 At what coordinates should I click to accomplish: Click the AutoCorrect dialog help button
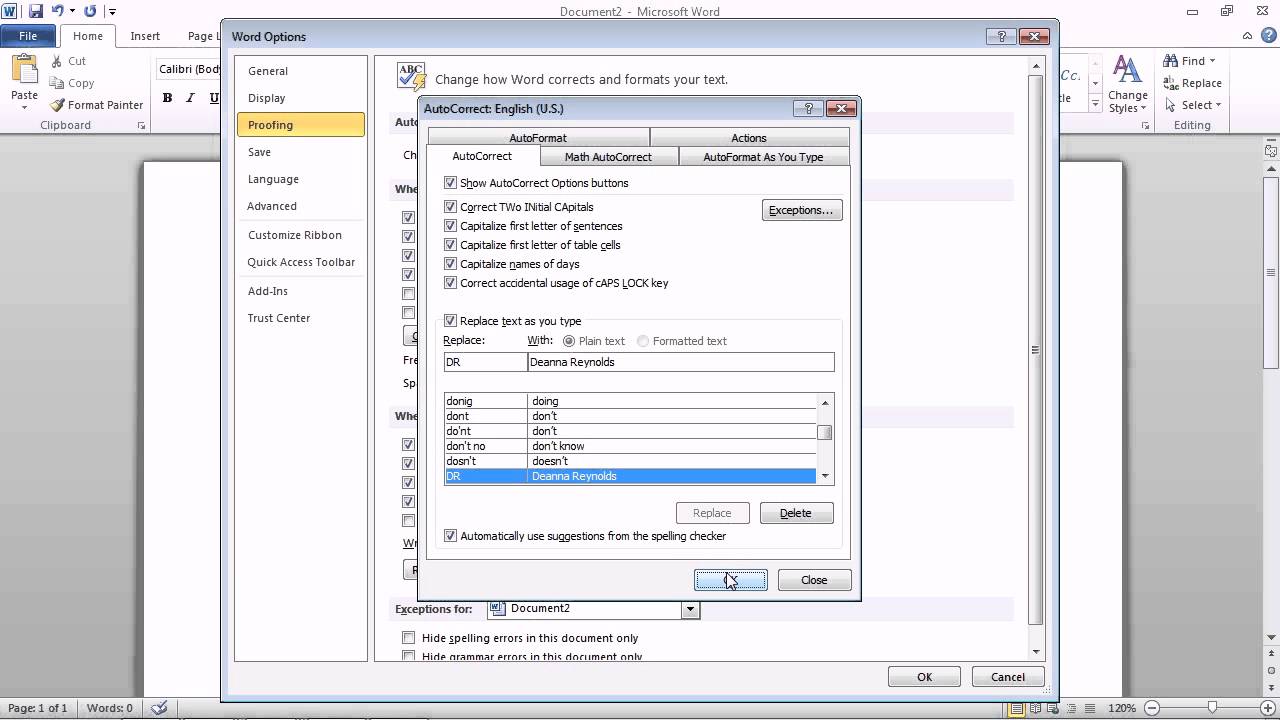(808, 108)
